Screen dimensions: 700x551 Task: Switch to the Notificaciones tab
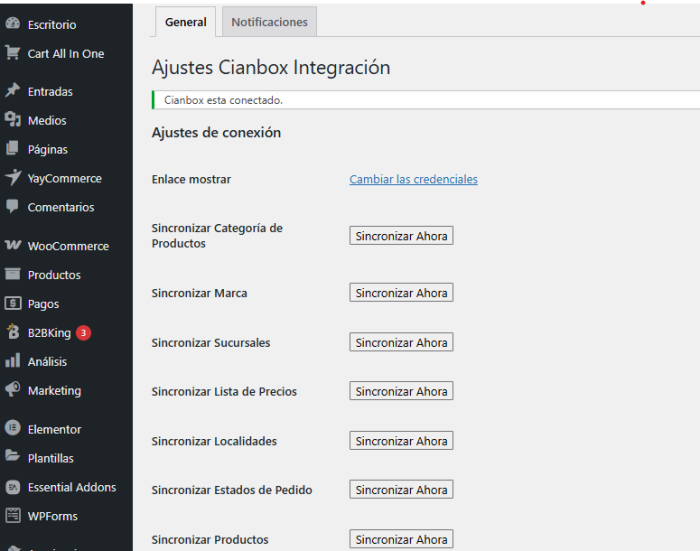[x=269, y=22]
